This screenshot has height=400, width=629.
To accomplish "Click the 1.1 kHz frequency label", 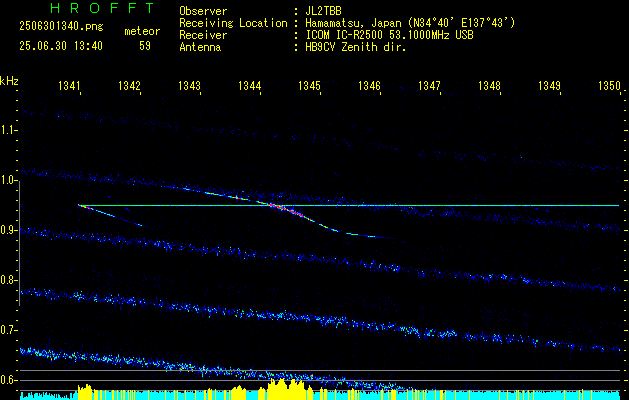I will pos(8,130).
